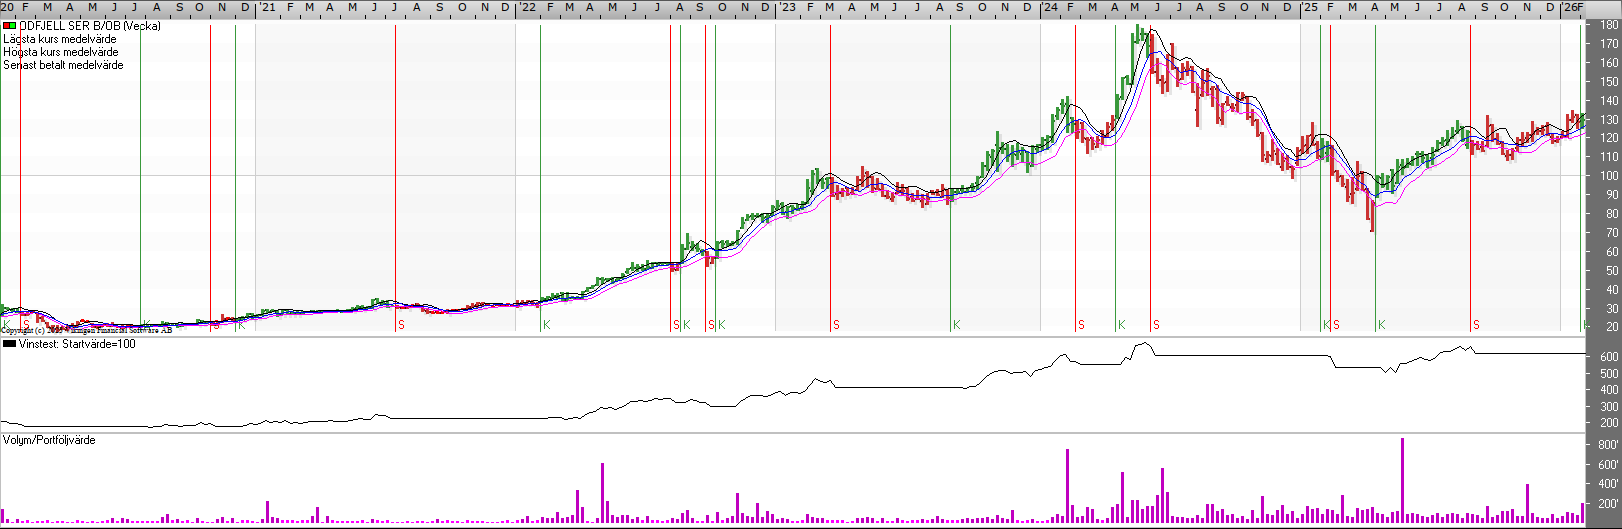The image size is (1622, 529).
Task: Select the K buy marker in February 2022
Action: (x=546, y=325)
